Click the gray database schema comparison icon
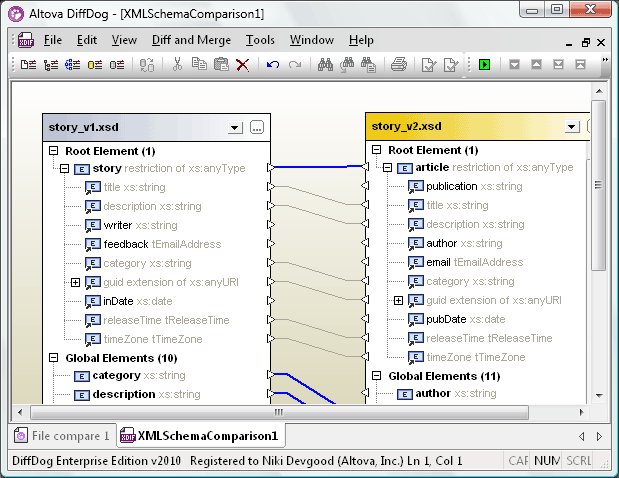 (117, 64)
